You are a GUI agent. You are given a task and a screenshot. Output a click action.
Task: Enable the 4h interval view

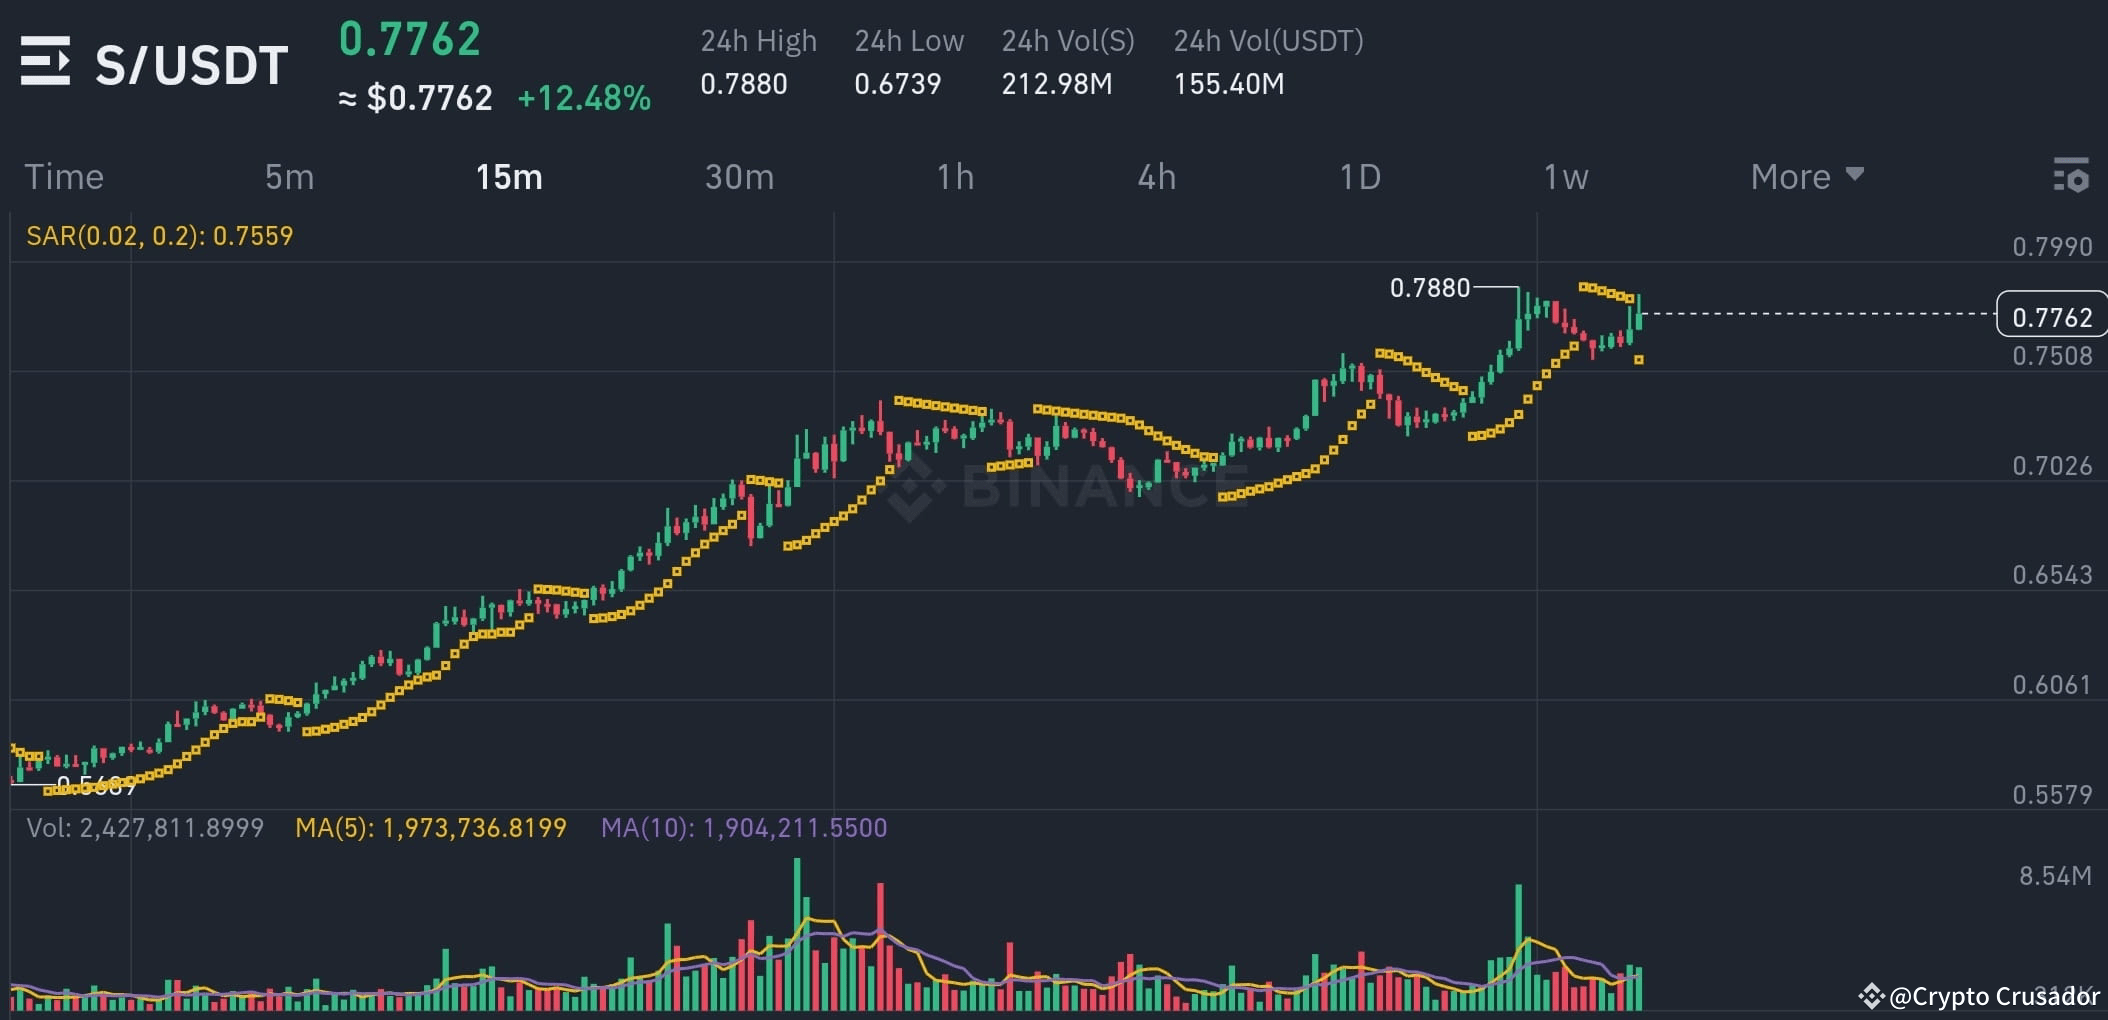coord(1157,176)
